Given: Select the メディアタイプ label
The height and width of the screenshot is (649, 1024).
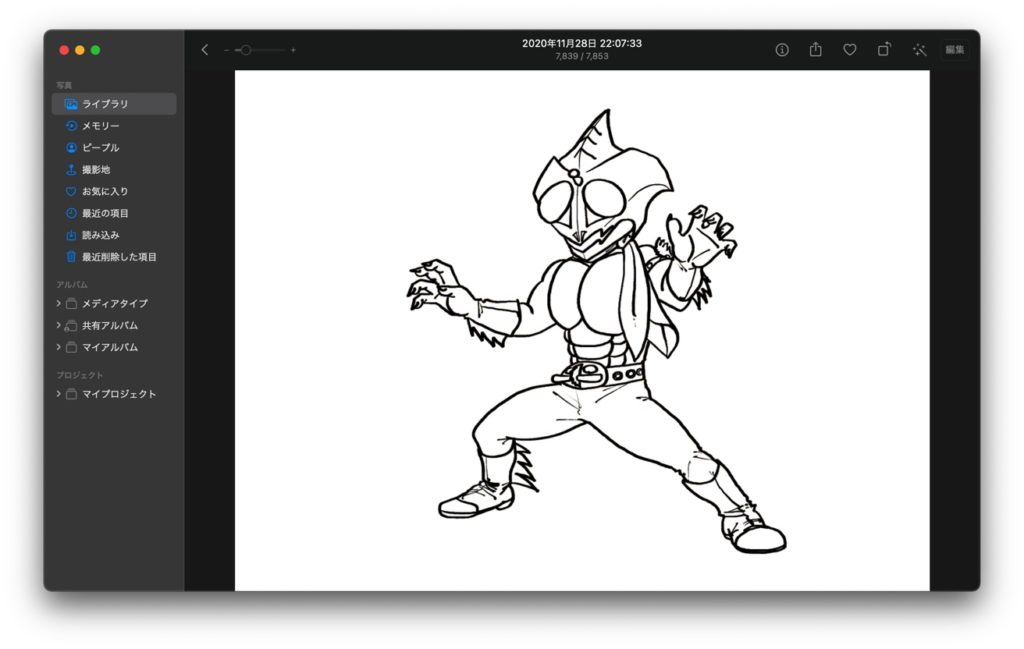Looking at the screenshot, I should tap(115, 304).
